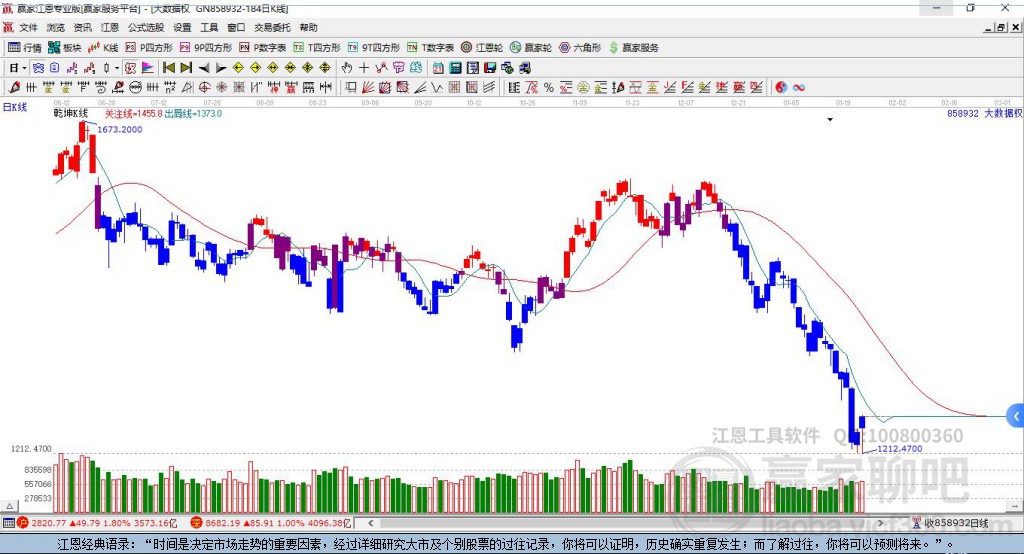
Task: Click the 乾坤K线 indicator label
Action: pyautogui.click(x=71, y=114)
